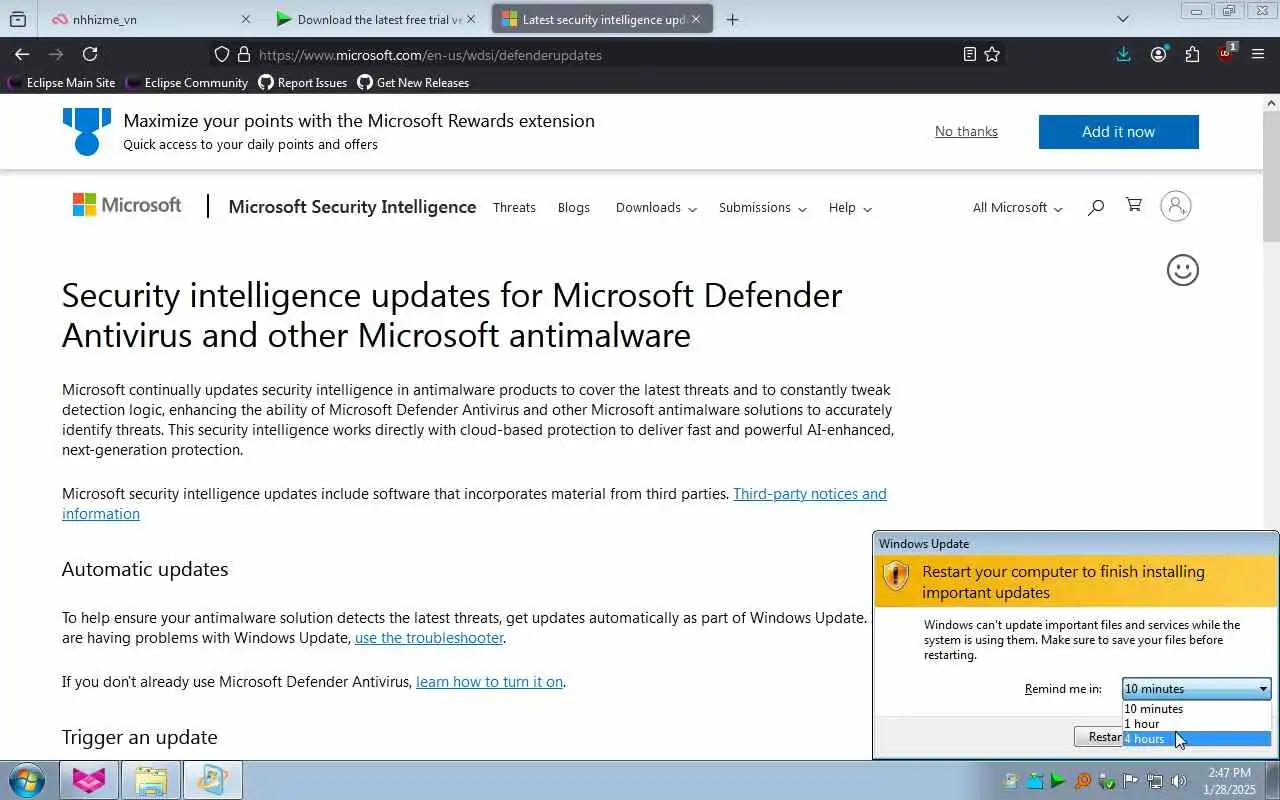Click the uBlock Origin toolbar icon

tap(1227, 54)
